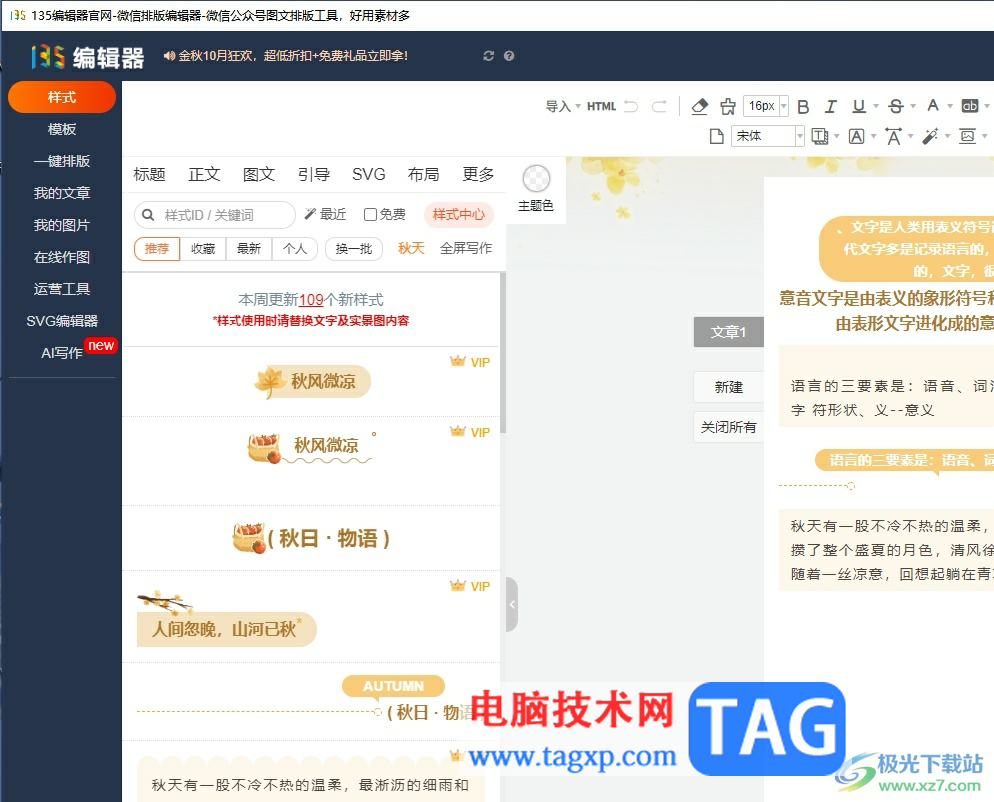Expand the font color options arrow
994x802 pixels.
pyautogui.click(x=950, y=106)
